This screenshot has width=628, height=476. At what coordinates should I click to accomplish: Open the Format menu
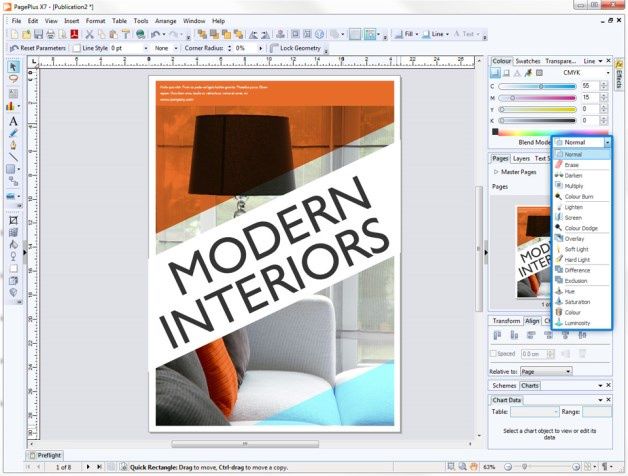pos(95,21)
